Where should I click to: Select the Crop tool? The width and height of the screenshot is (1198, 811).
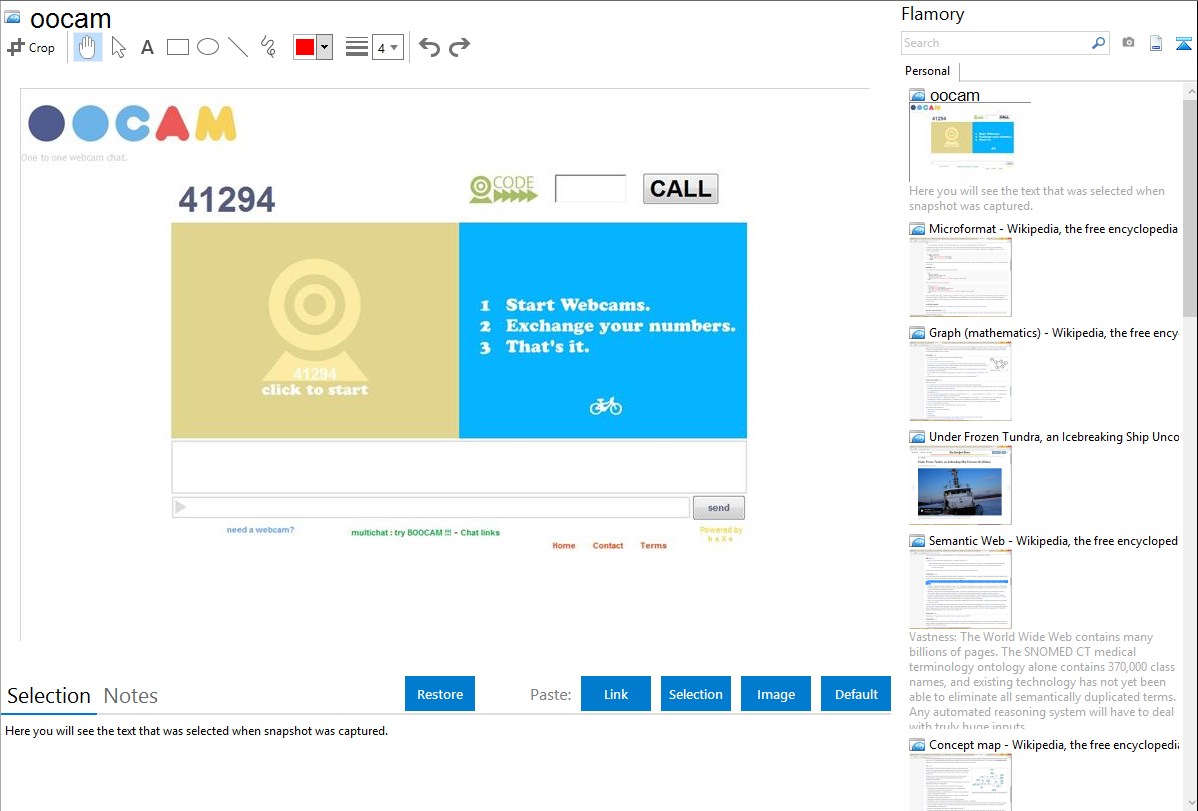point(31,47)
